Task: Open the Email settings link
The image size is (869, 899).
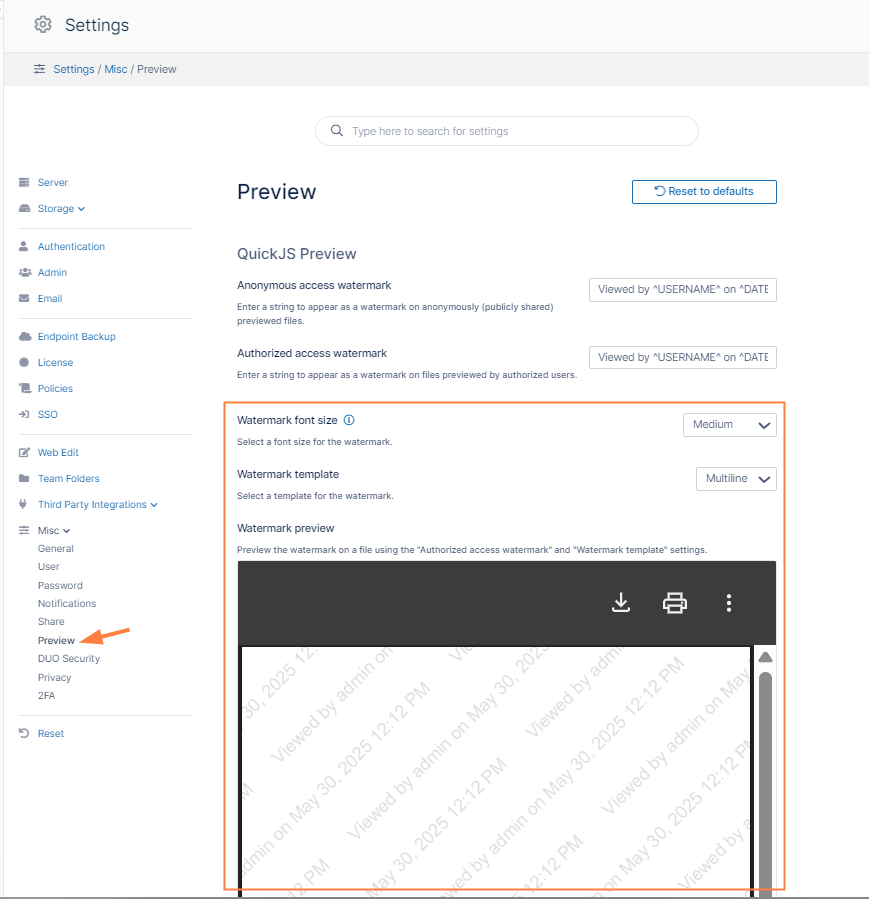Action: coord(50,298)
